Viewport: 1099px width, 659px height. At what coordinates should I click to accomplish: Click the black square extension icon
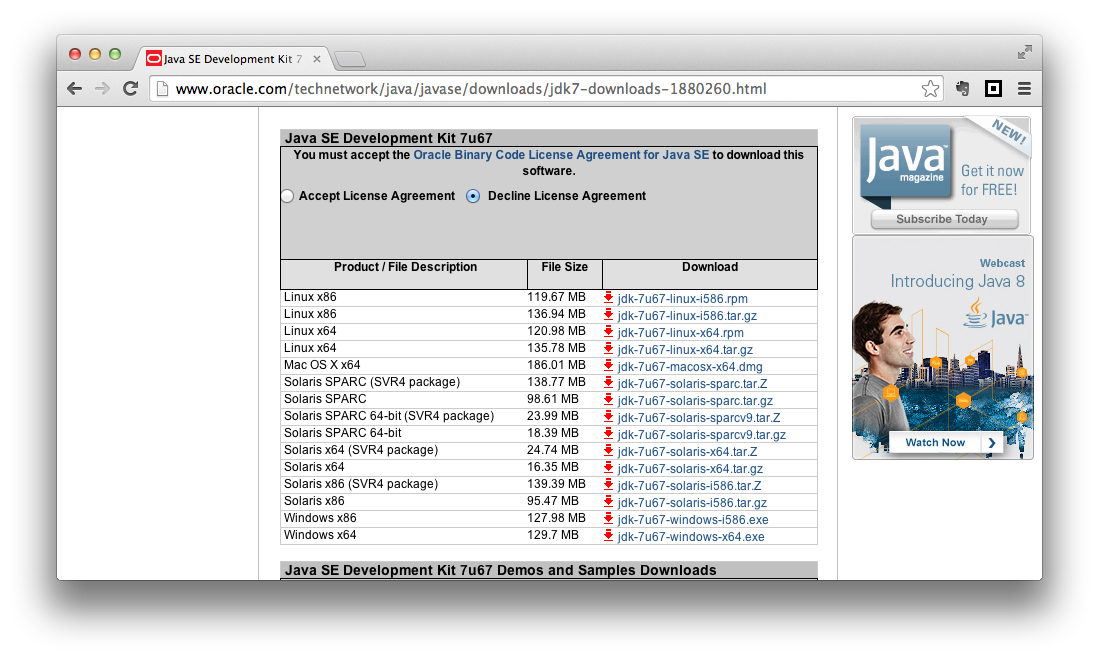993,89
